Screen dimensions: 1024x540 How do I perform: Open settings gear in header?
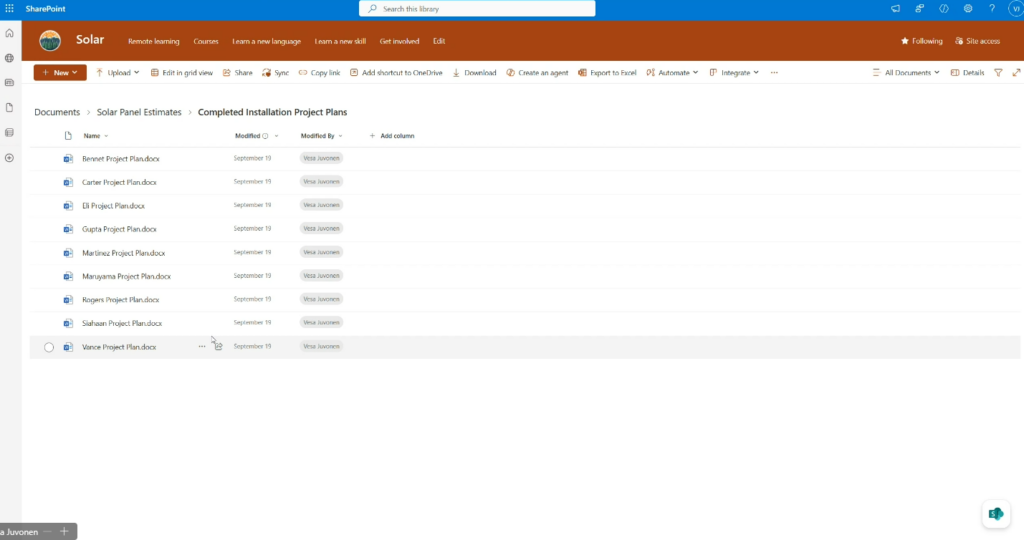tap(968, 9)
